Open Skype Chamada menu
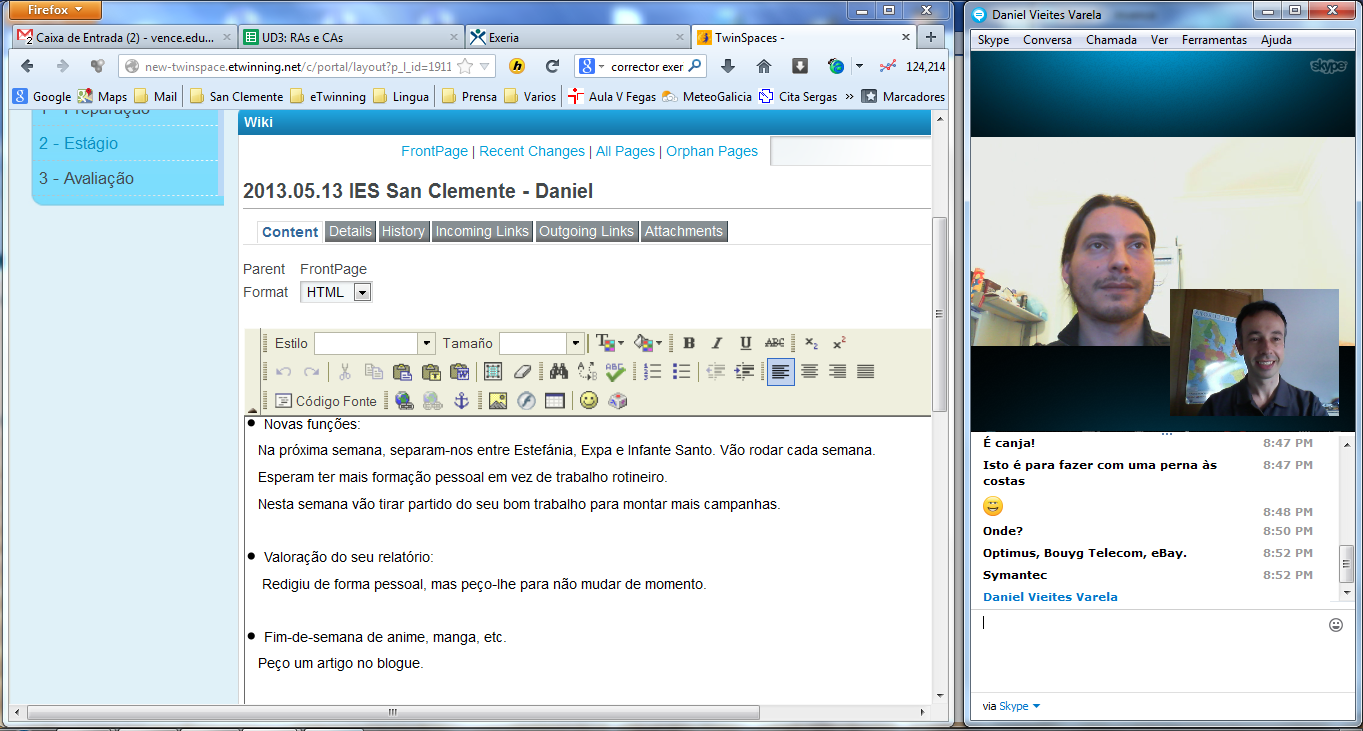1363x731 pixels. [x=1111, y=40]
